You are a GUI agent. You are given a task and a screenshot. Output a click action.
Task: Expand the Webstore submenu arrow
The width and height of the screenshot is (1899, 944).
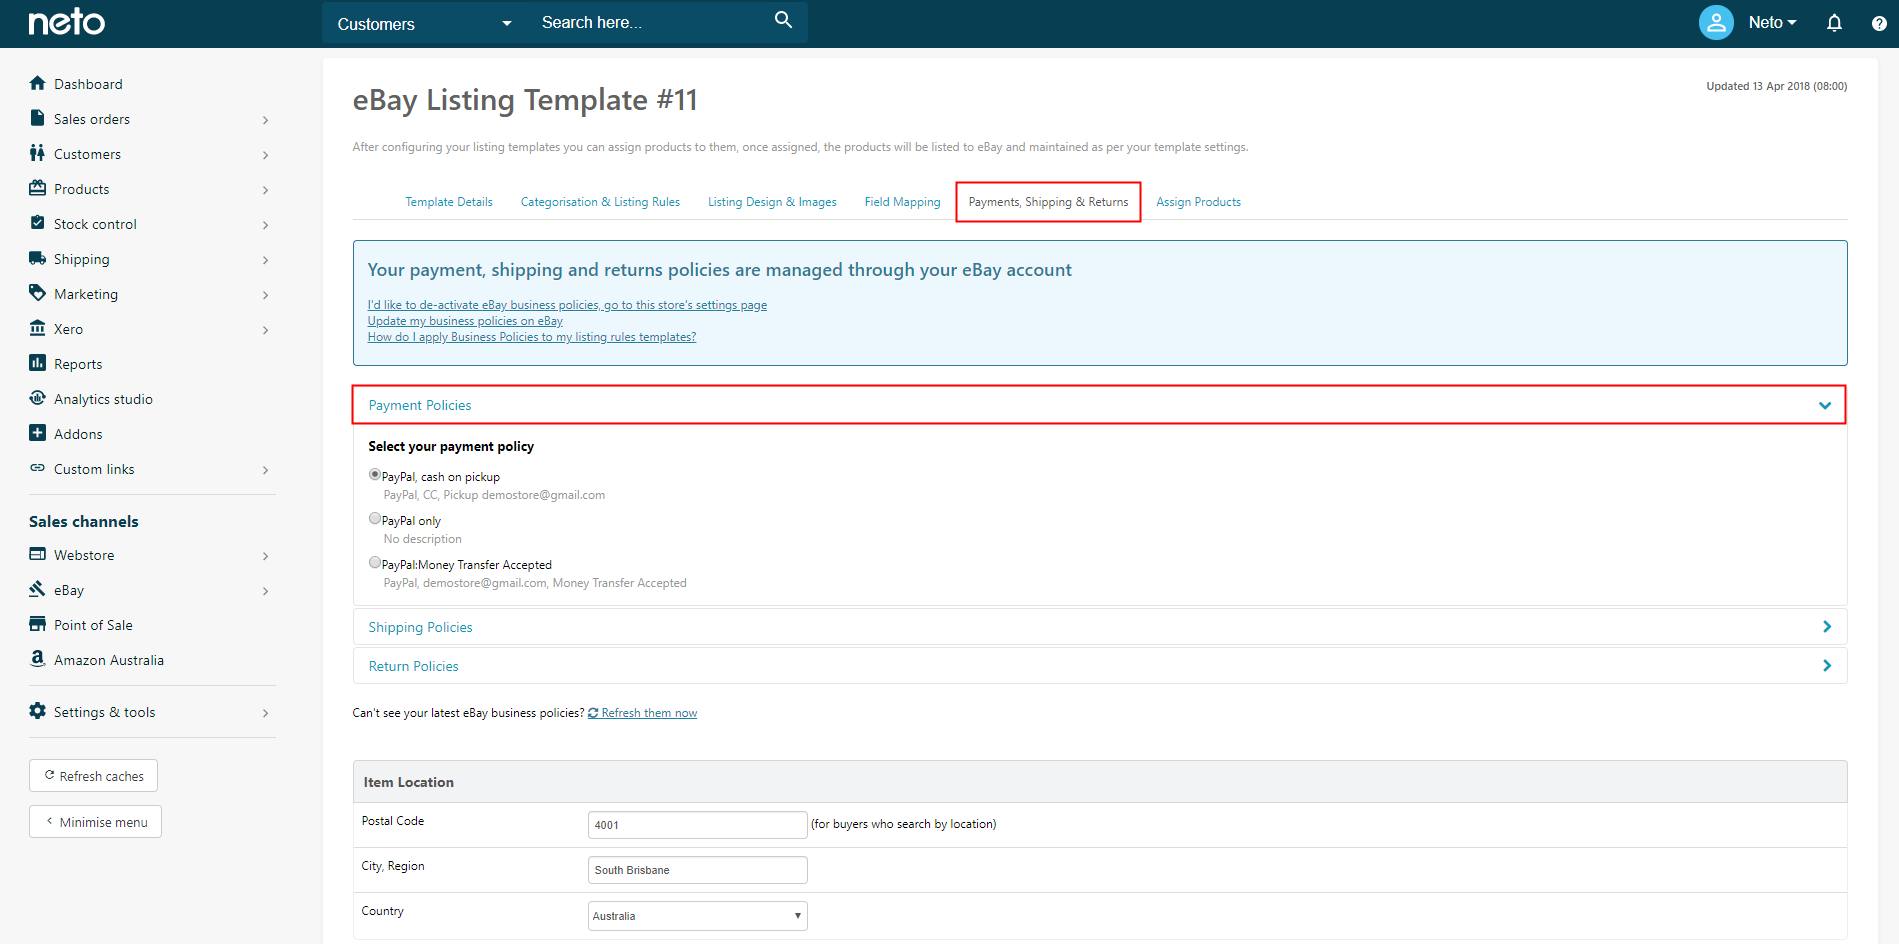pyautogui.click(x=265, y=556)
